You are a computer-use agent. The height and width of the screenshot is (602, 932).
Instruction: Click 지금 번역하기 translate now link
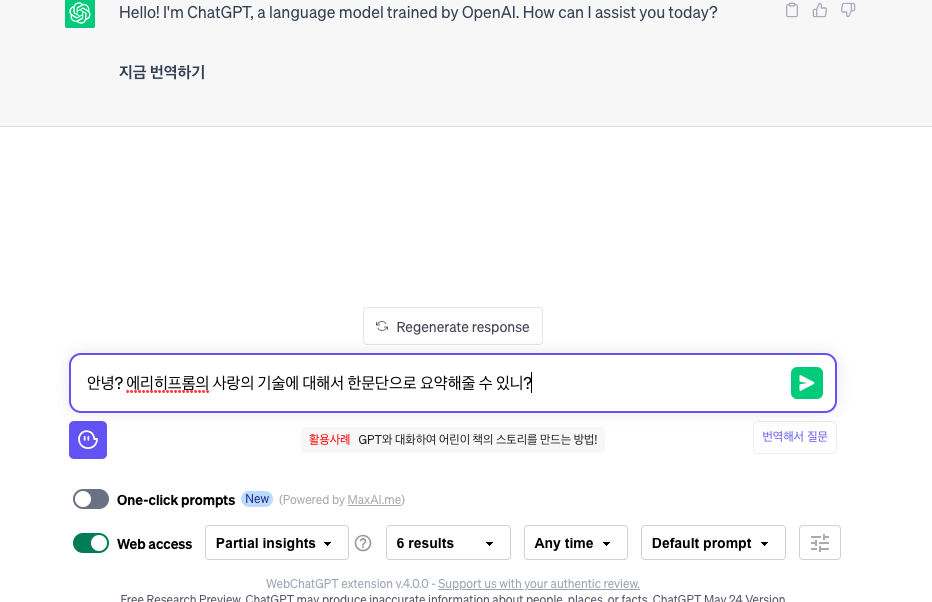point(162,73)
